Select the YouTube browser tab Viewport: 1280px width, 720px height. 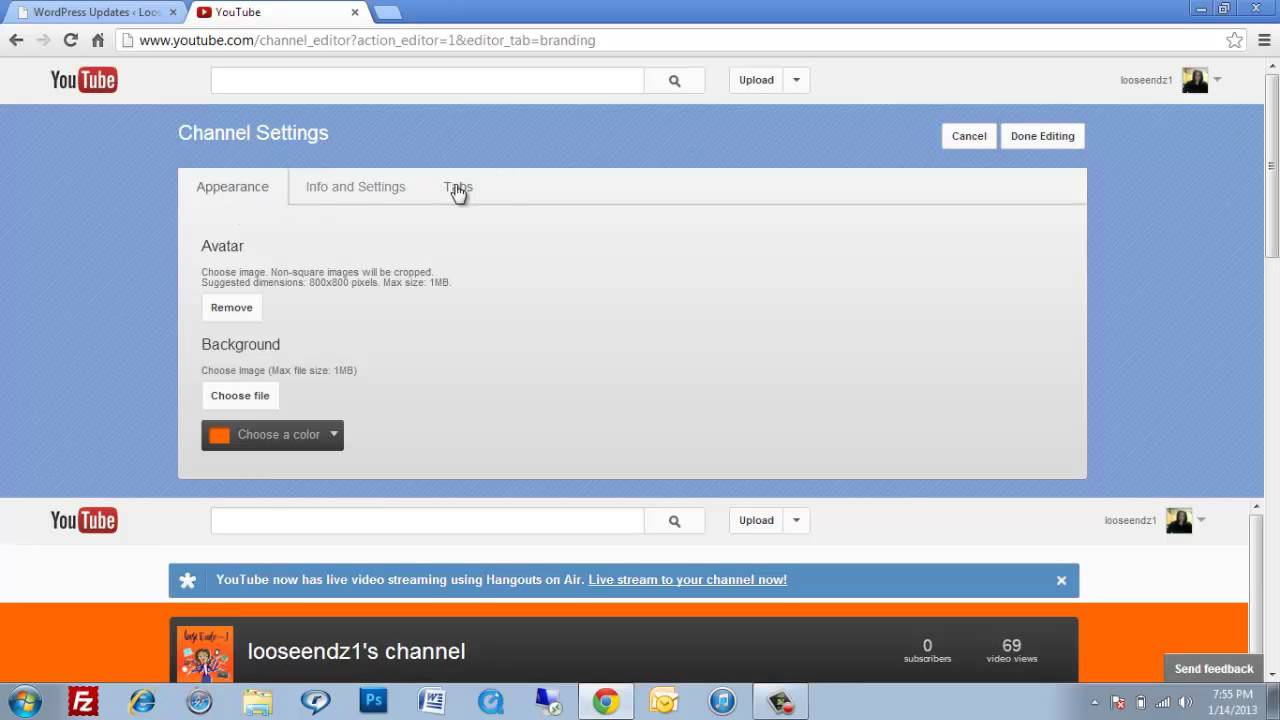point(277,12)
